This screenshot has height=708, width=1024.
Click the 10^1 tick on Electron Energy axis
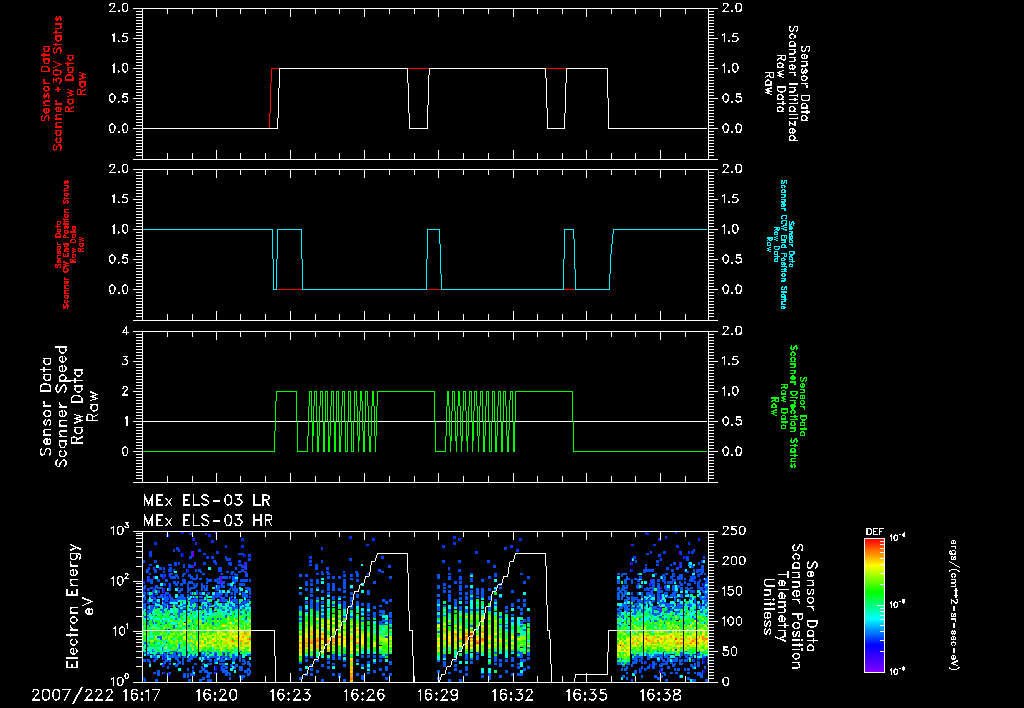120,630
